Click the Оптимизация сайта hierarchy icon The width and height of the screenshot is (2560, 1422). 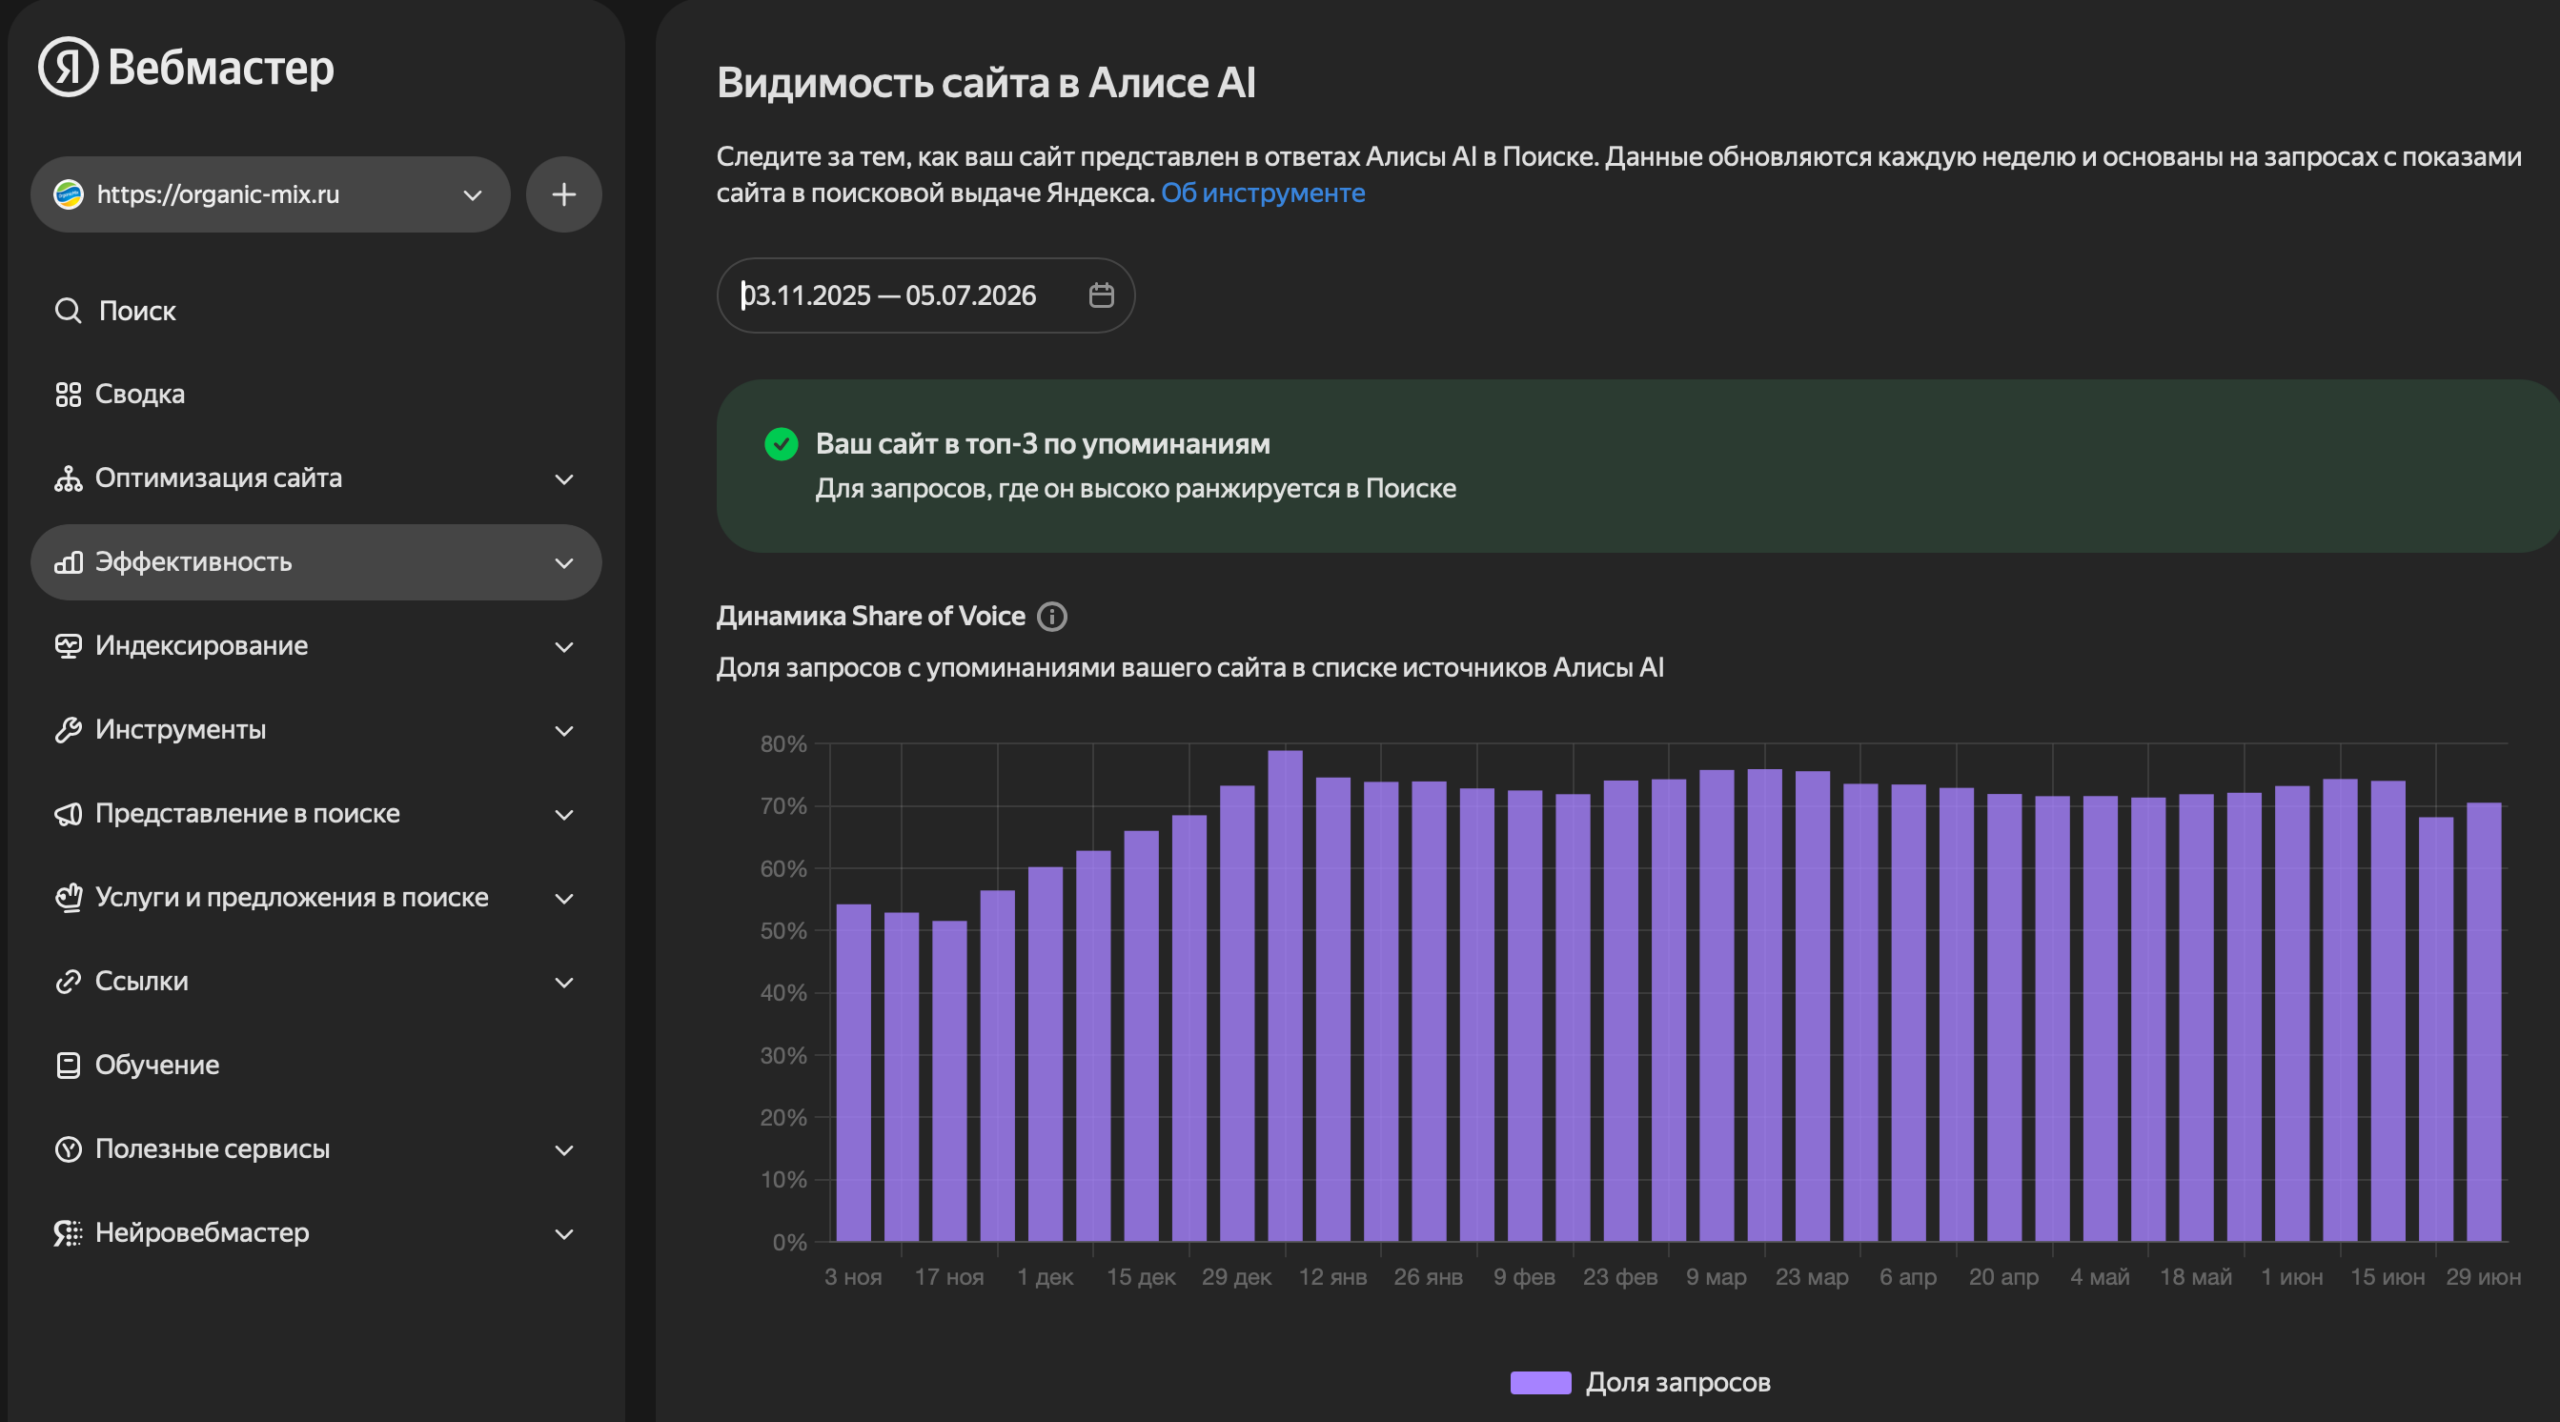(x=68, y=479)
